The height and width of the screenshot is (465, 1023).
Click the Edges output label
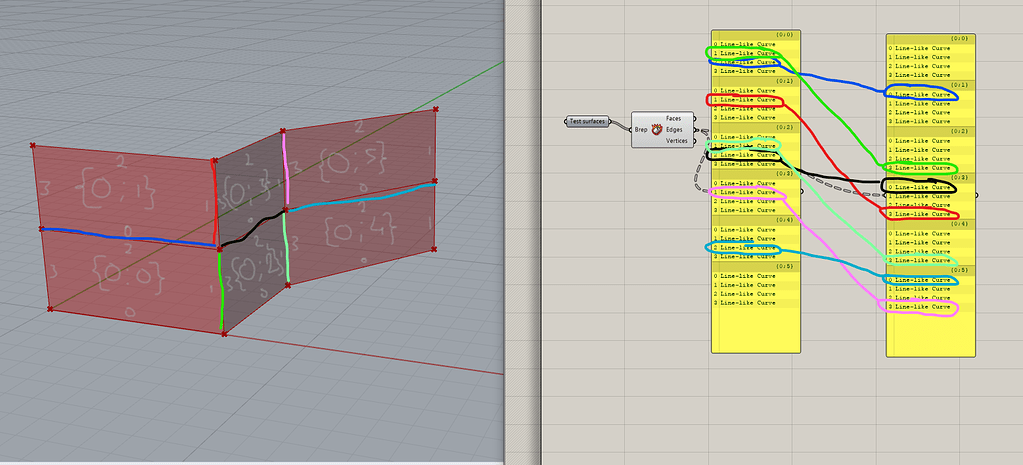(x=674, y=130)
